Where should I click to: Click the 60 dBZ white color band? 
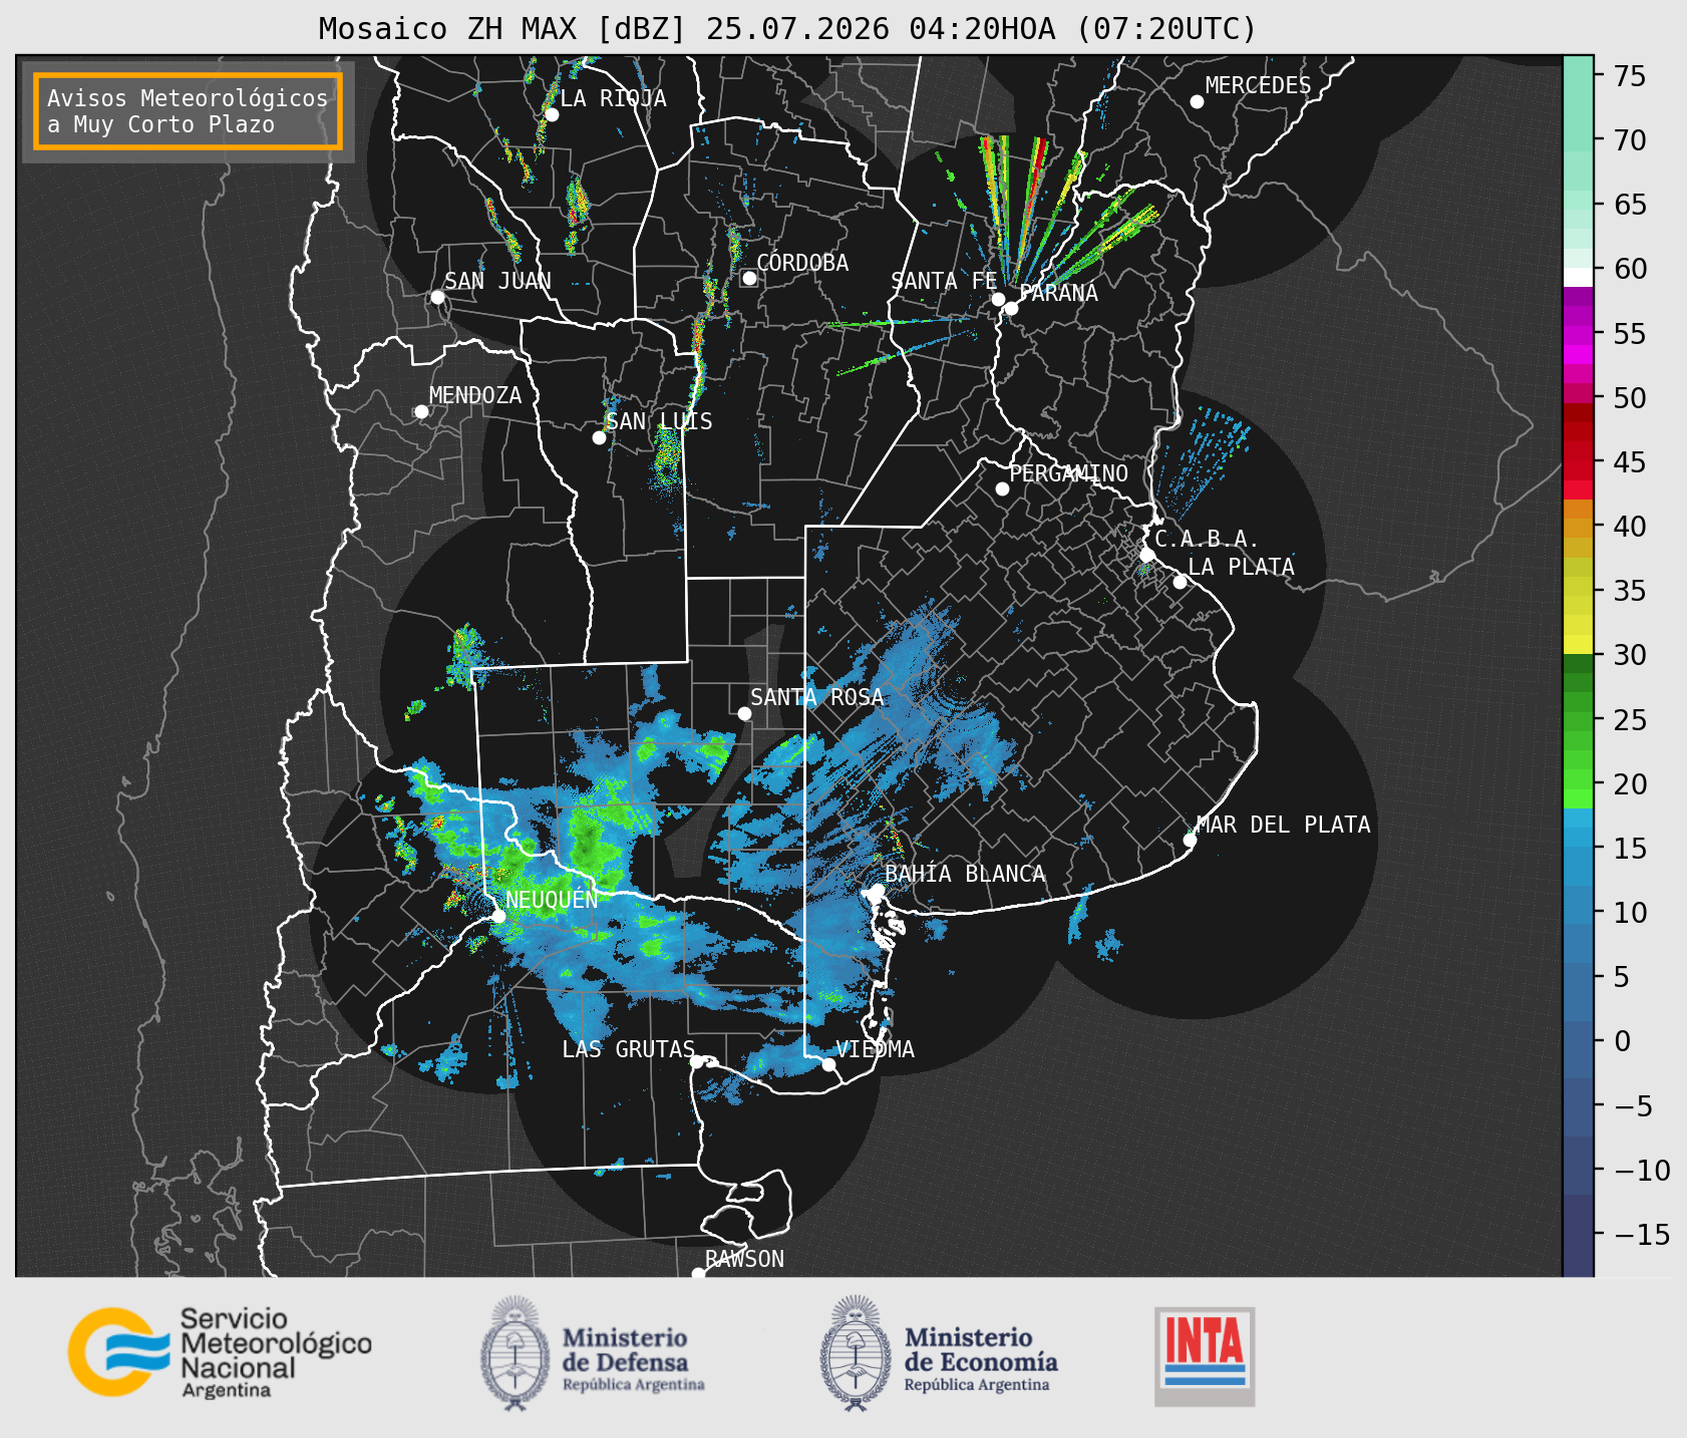point(1578,277)
